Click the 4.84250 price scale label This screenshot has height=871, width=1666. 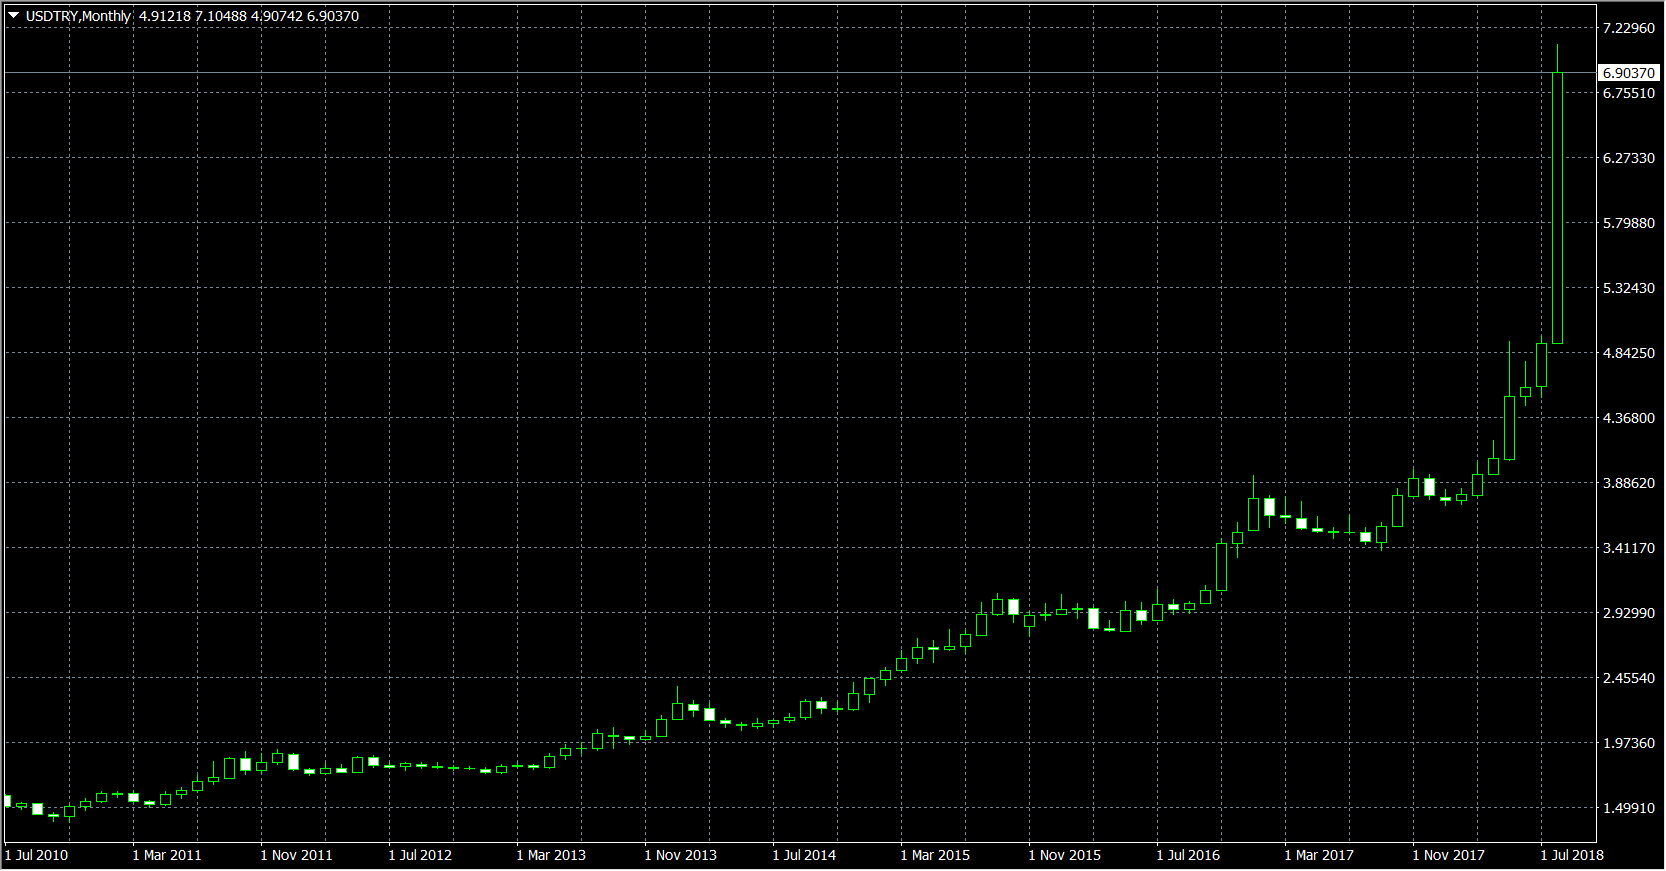(x=1628, y=353)
